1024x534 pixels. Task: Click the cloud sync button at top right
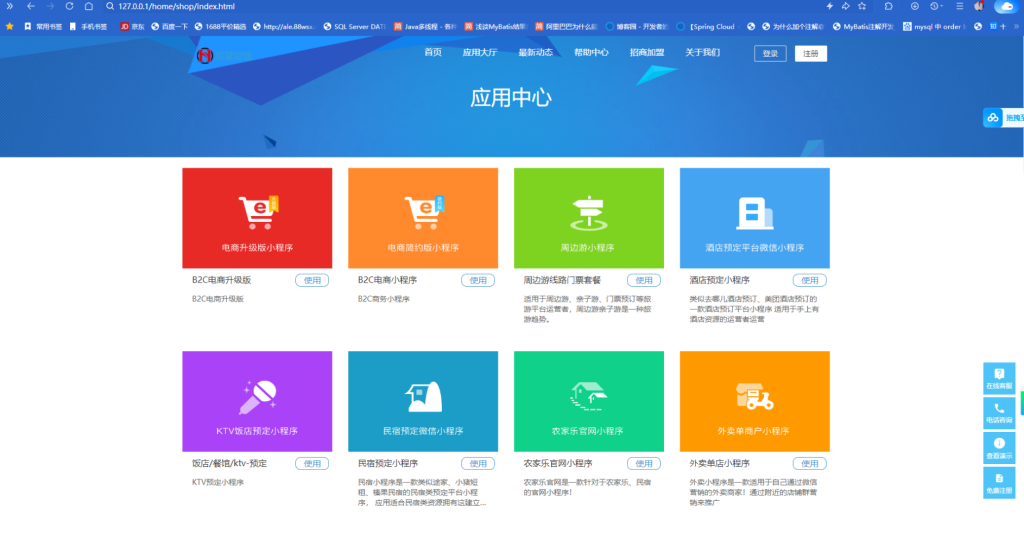[1006, 7]
